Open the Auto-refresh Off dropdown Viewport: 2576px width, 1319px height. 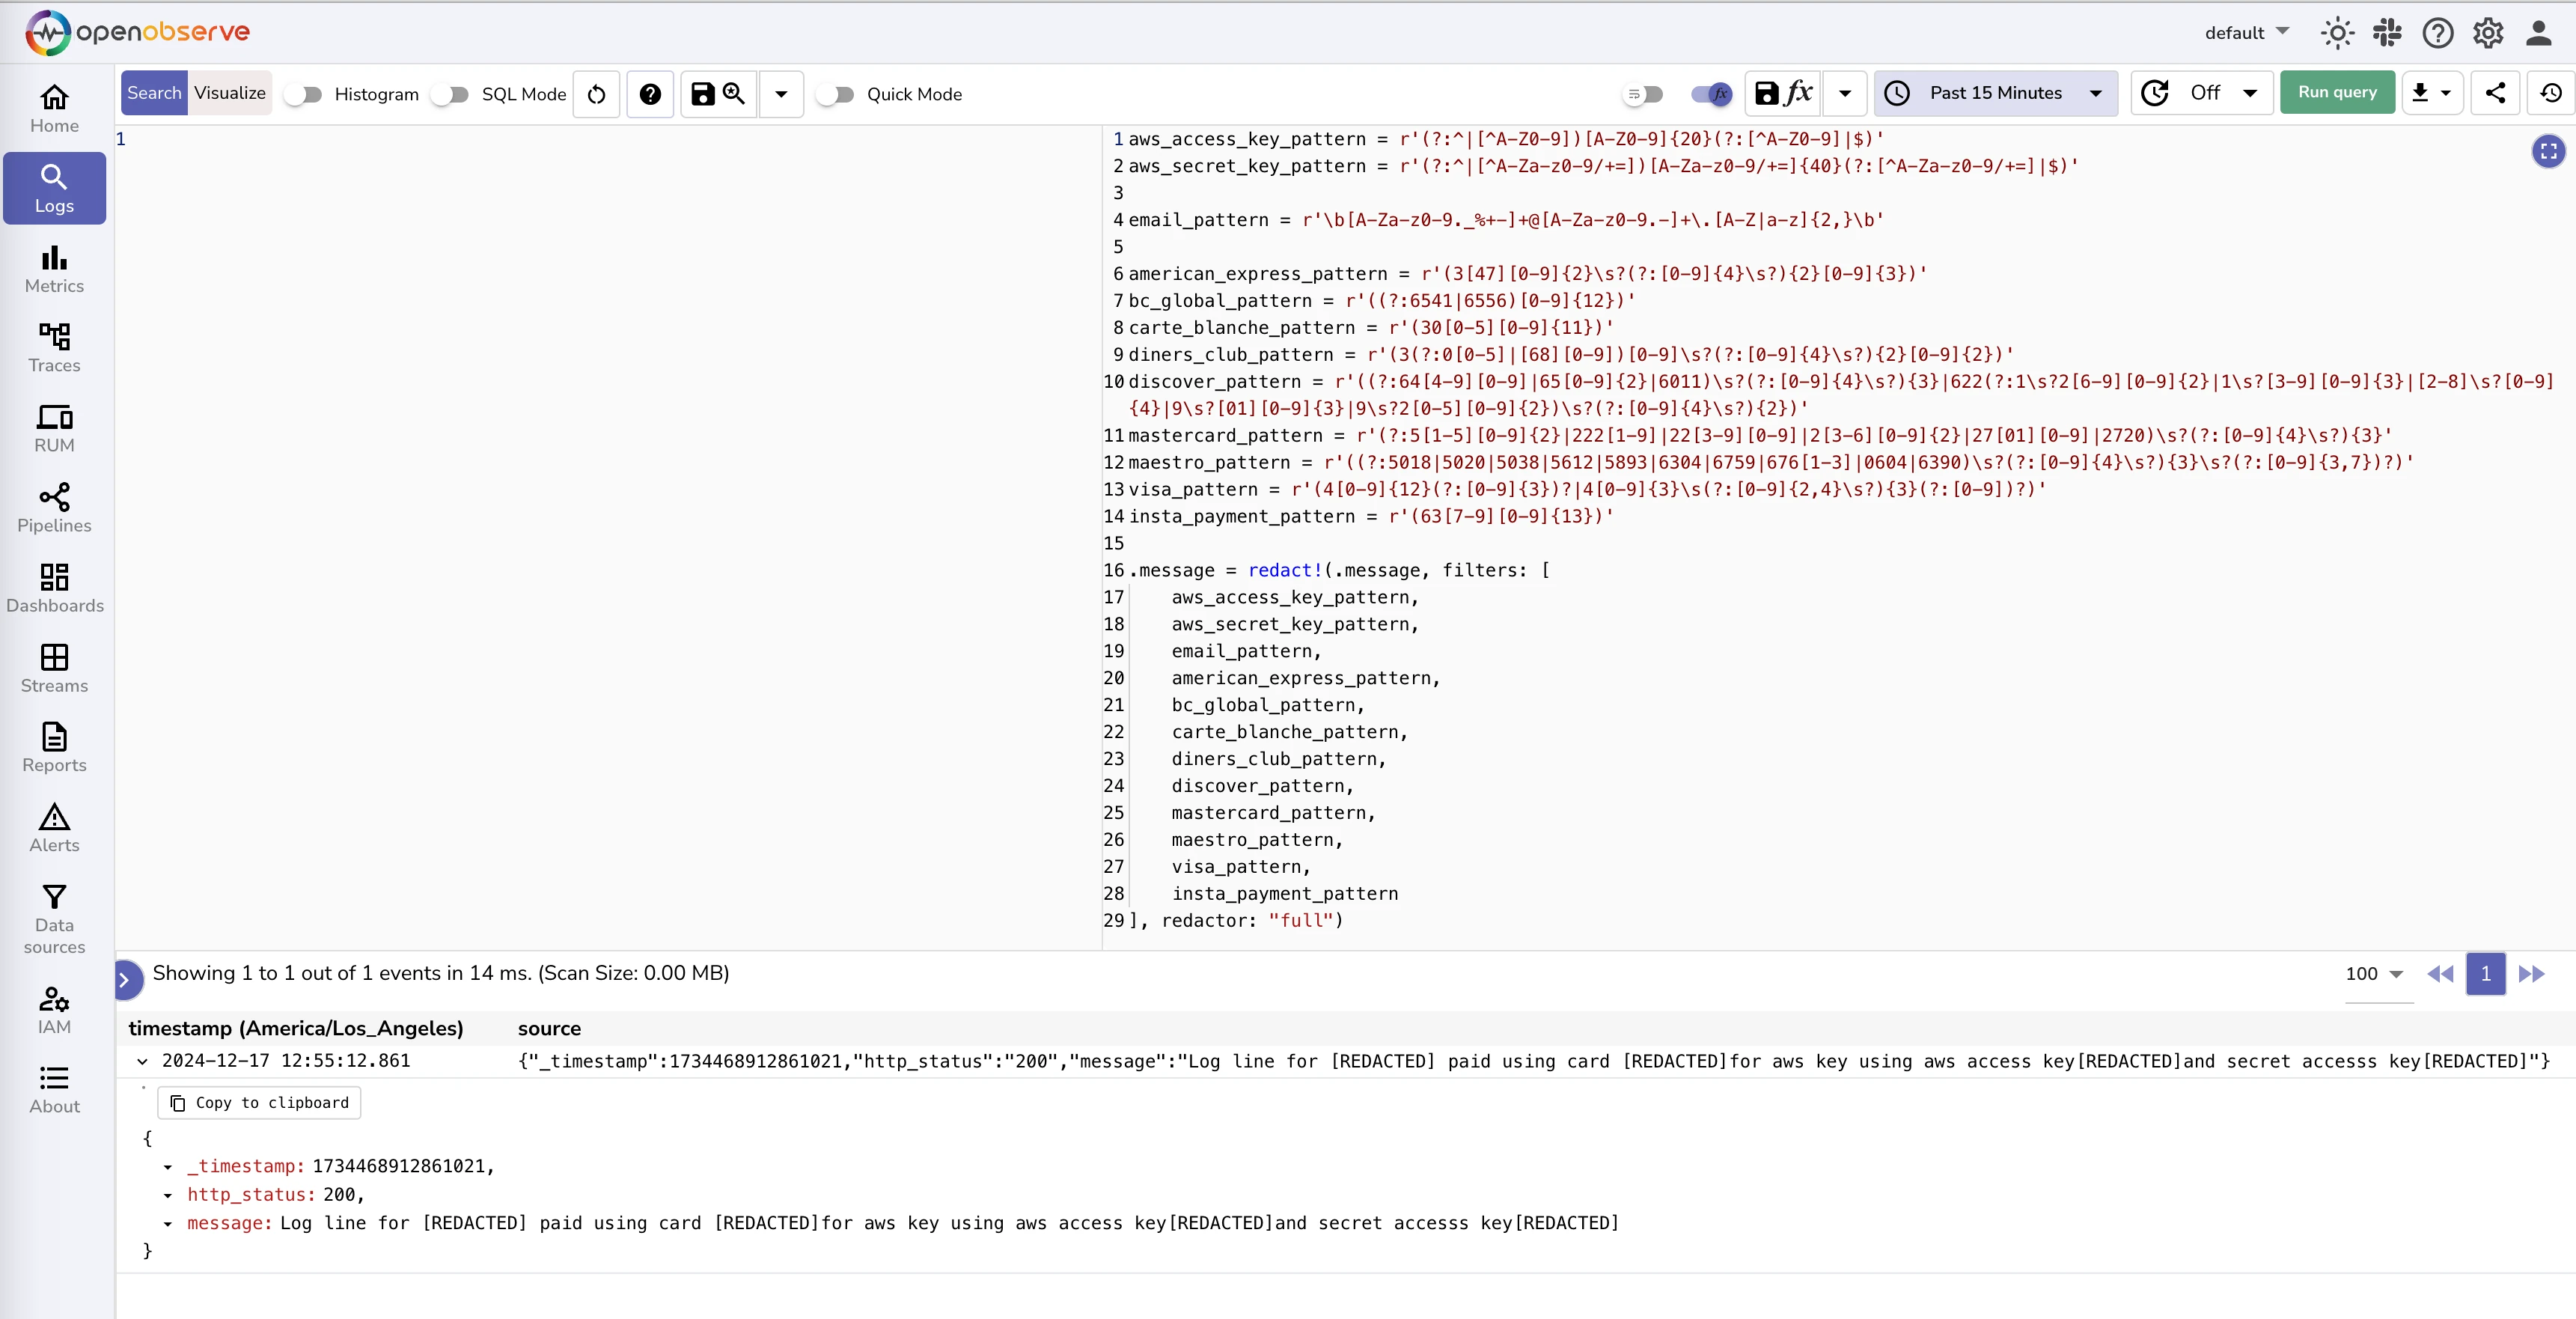point(2220,93)
